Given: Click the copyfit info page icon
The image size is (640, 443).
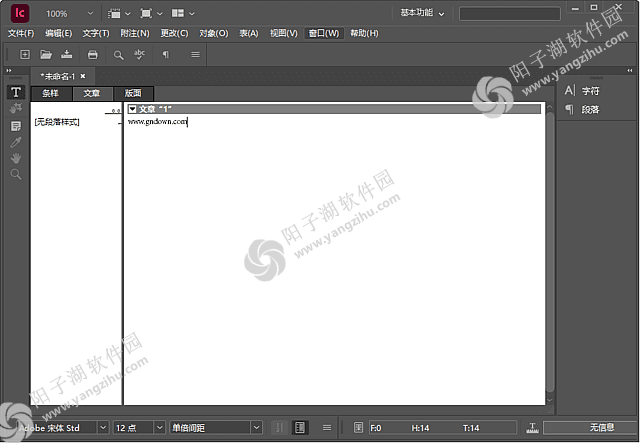Looking at the screenshot, I should (358, 427).
